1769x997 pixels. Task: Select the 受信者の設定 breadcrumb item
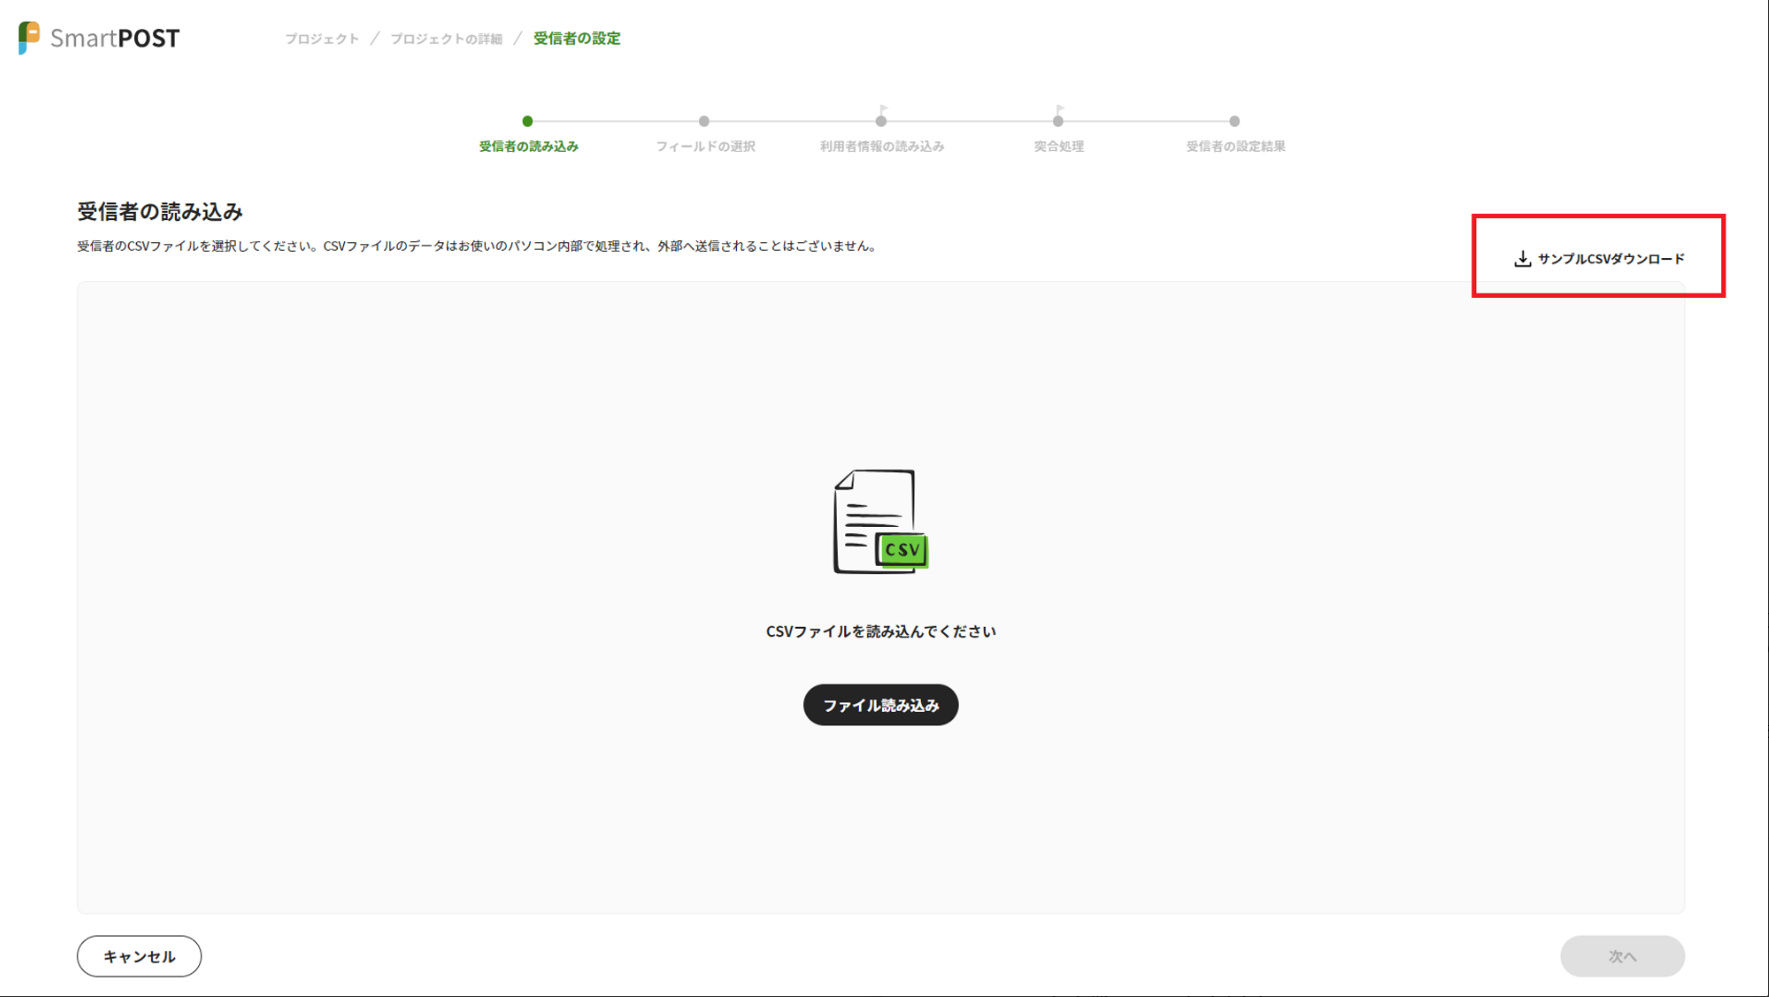point(576,39)
